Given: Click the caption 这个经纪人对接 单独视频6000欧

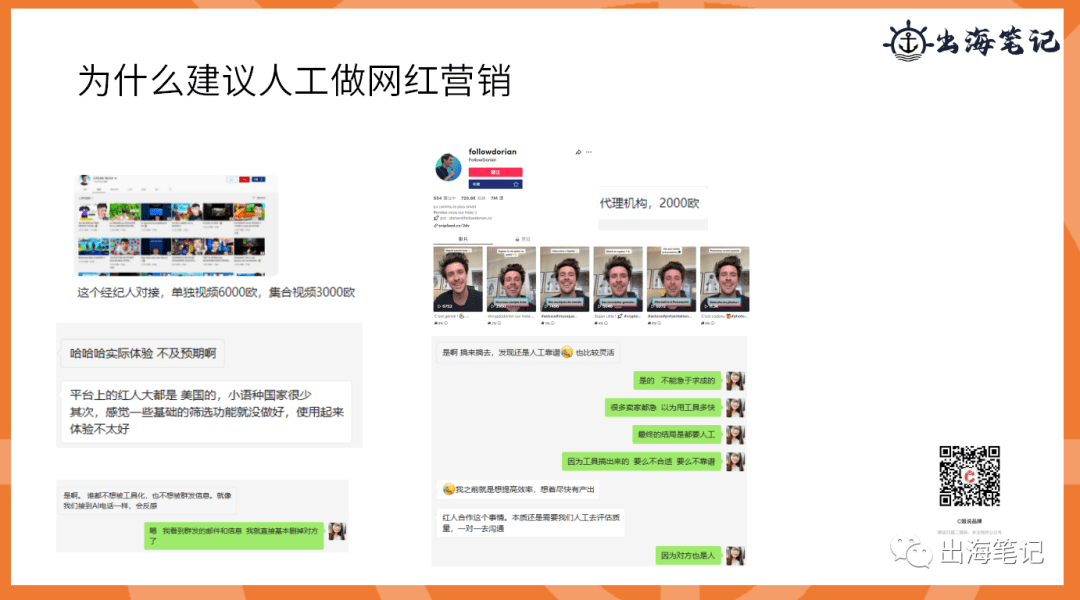Looking at the screenshot, I should coord(216,292).
